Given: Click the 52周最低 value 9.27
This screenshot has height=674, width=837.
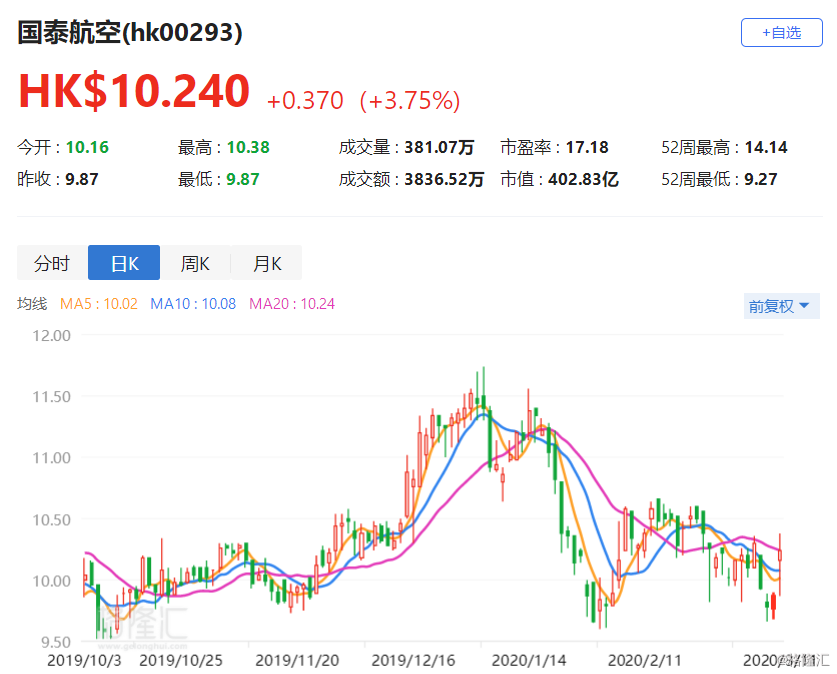Looking at the screenshot, I should [761, 179].
